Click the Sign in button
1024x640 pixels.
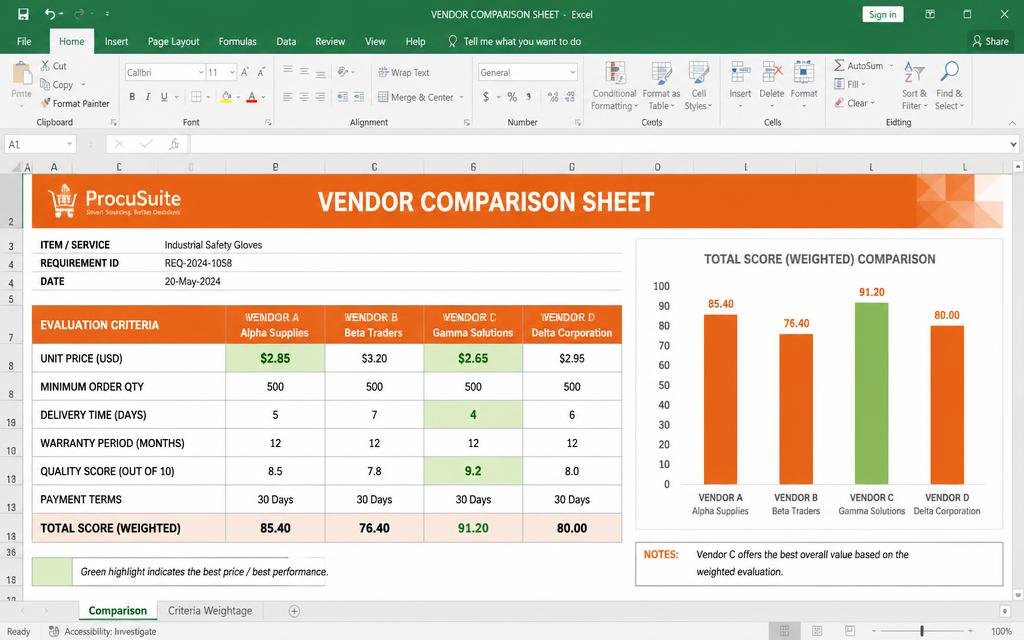[882, 14]
